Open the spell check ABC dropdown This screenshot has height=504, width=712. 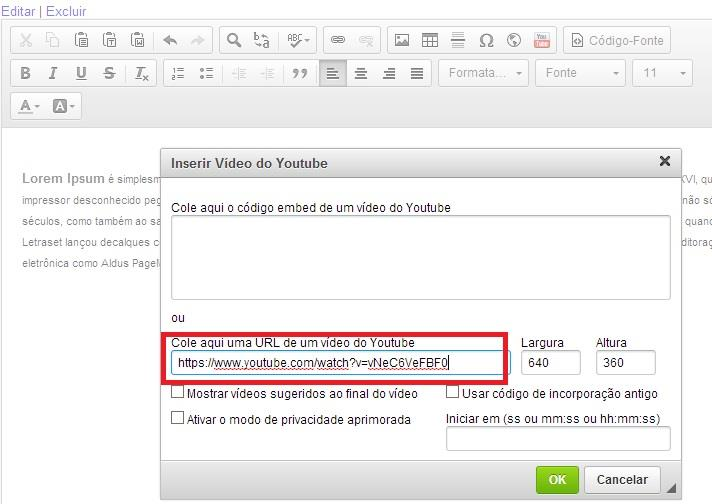point(298,40)
